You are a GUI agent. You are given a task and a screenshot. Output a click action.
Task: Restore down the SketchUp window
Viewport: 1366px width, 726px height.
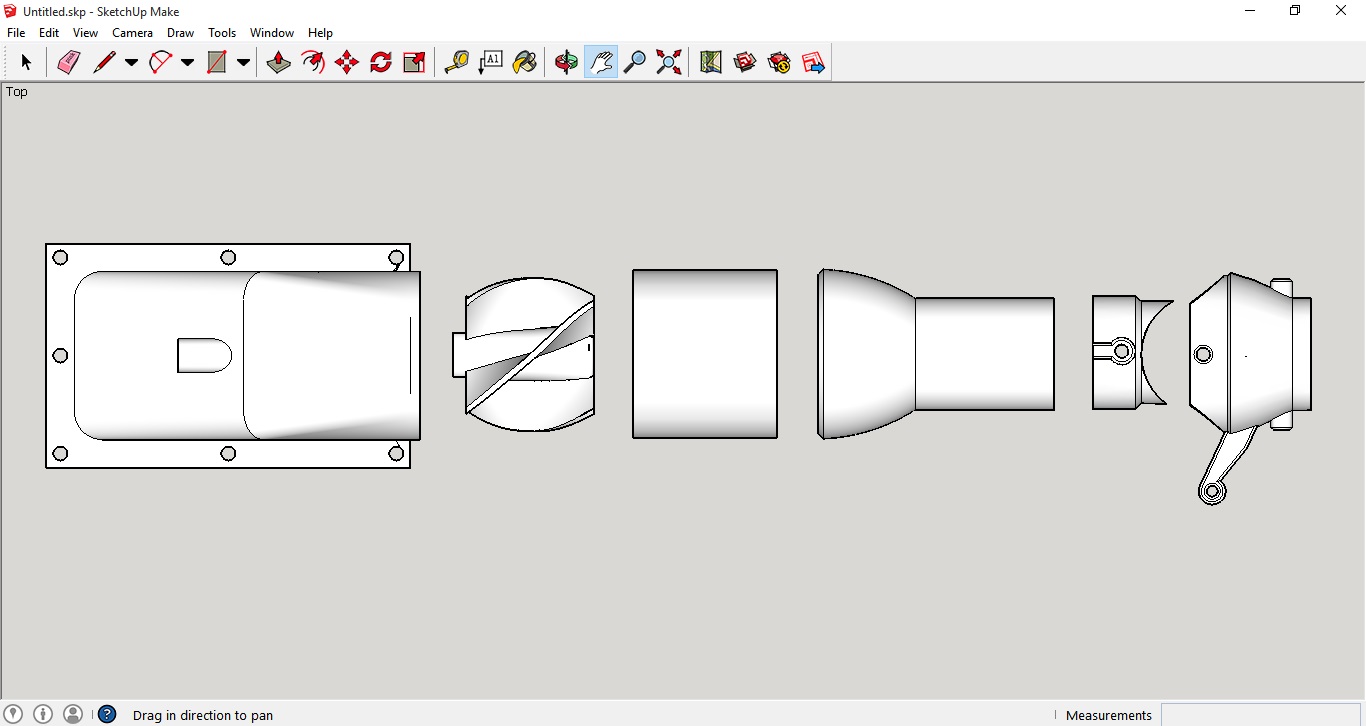(x=1295, y=11)
